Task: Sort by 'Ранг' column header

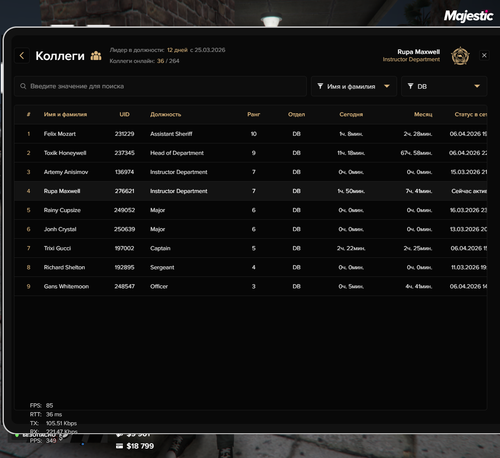Action: pyautogui.click(x=254, y=115)
